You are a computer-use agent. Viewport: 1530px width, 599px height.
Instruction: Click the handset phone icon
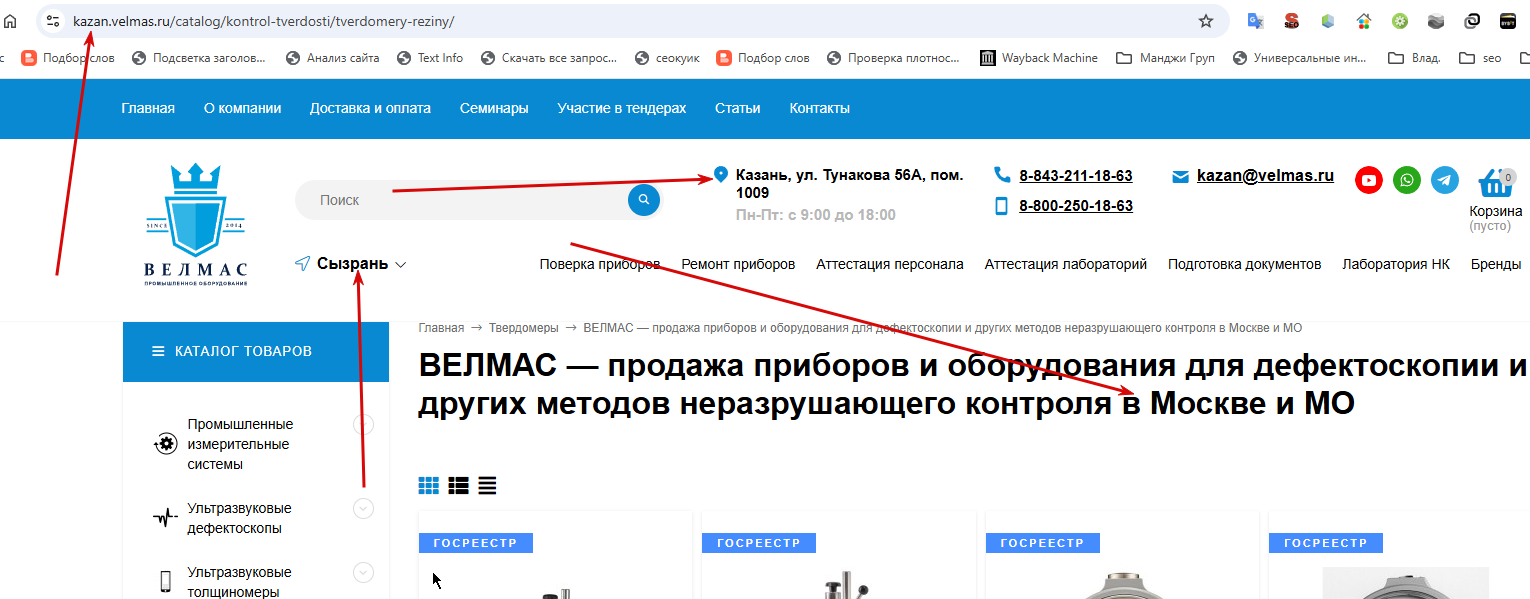click(x=1002, y=175)
